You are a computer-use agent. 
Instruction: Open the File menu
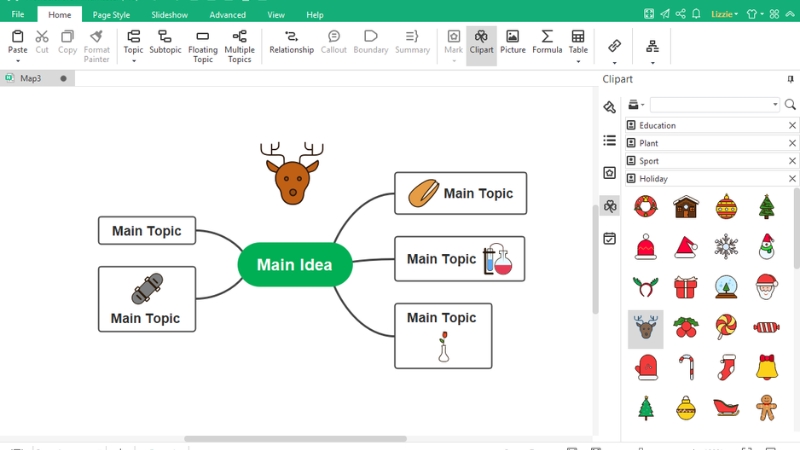[x=18, y=15]
